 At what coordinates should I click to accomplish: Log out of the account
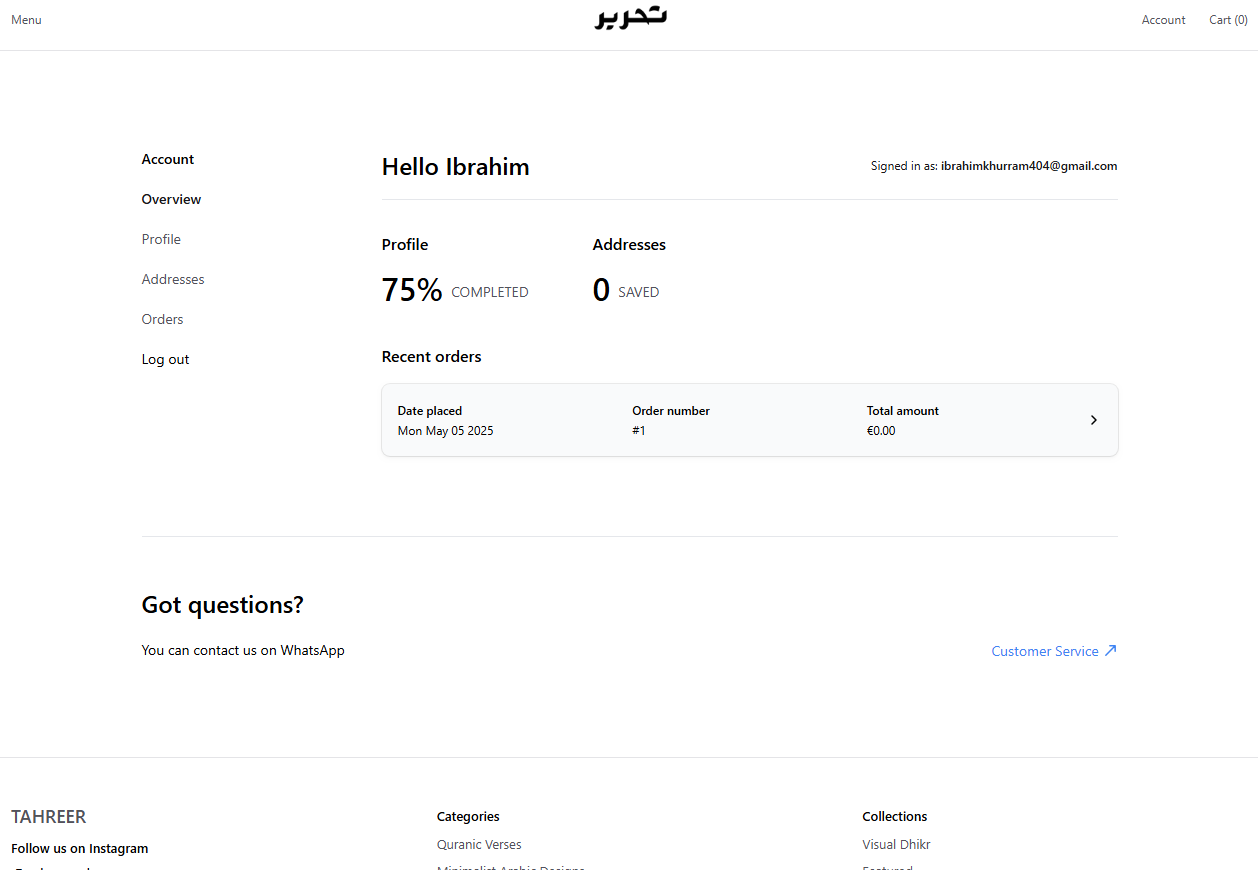click(165, 359)
